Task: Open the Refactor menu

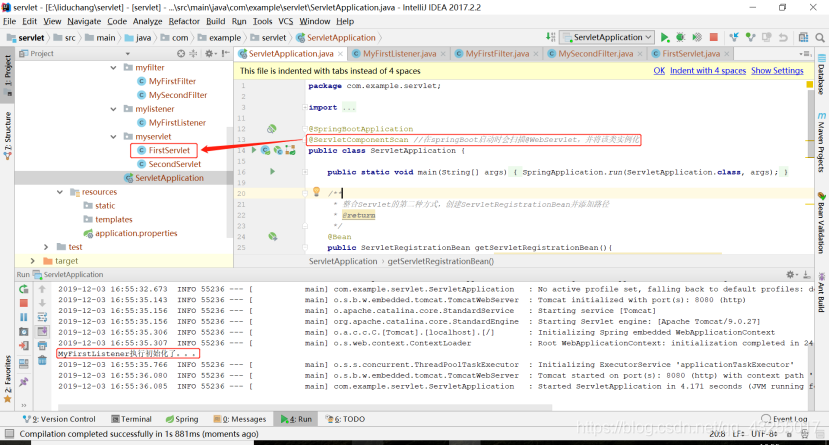Action: [x=184, y=21]
